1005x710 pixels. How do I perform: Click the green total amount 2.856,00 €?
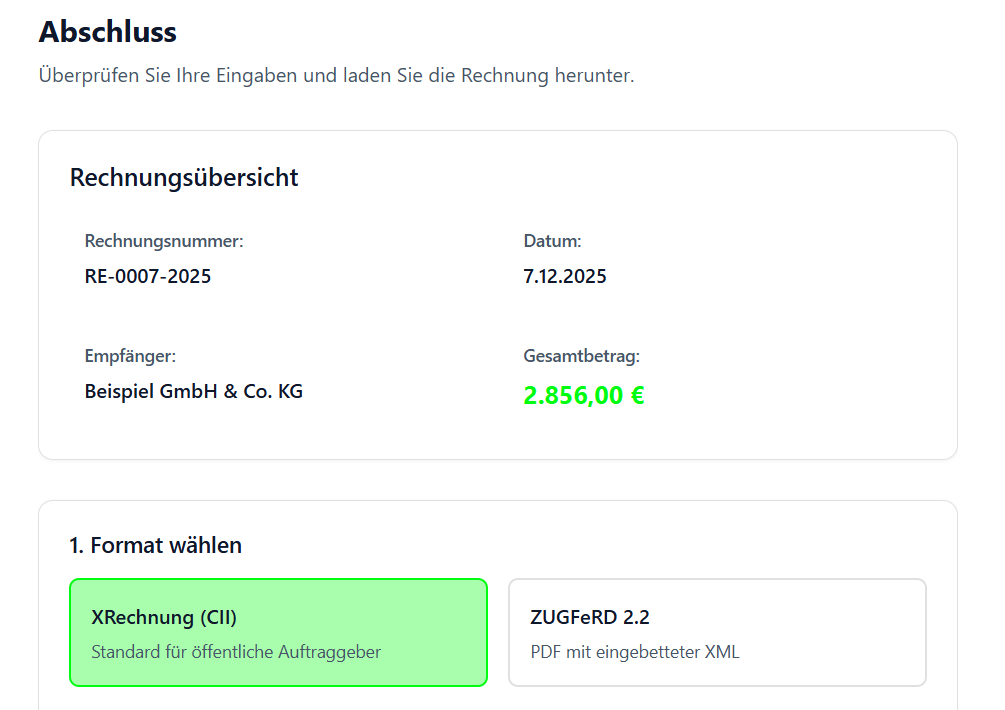point(585,395)
